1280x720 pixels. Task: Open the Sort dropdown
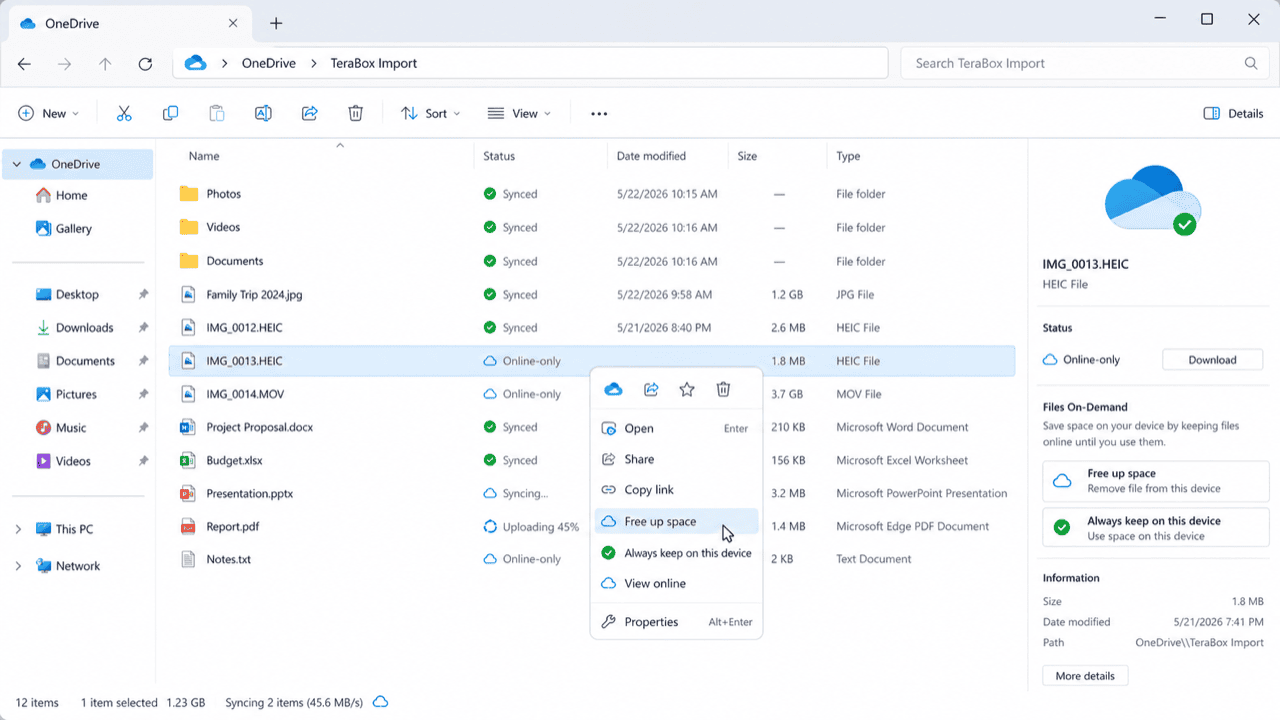pyautogui.click(x=430, y=114)
